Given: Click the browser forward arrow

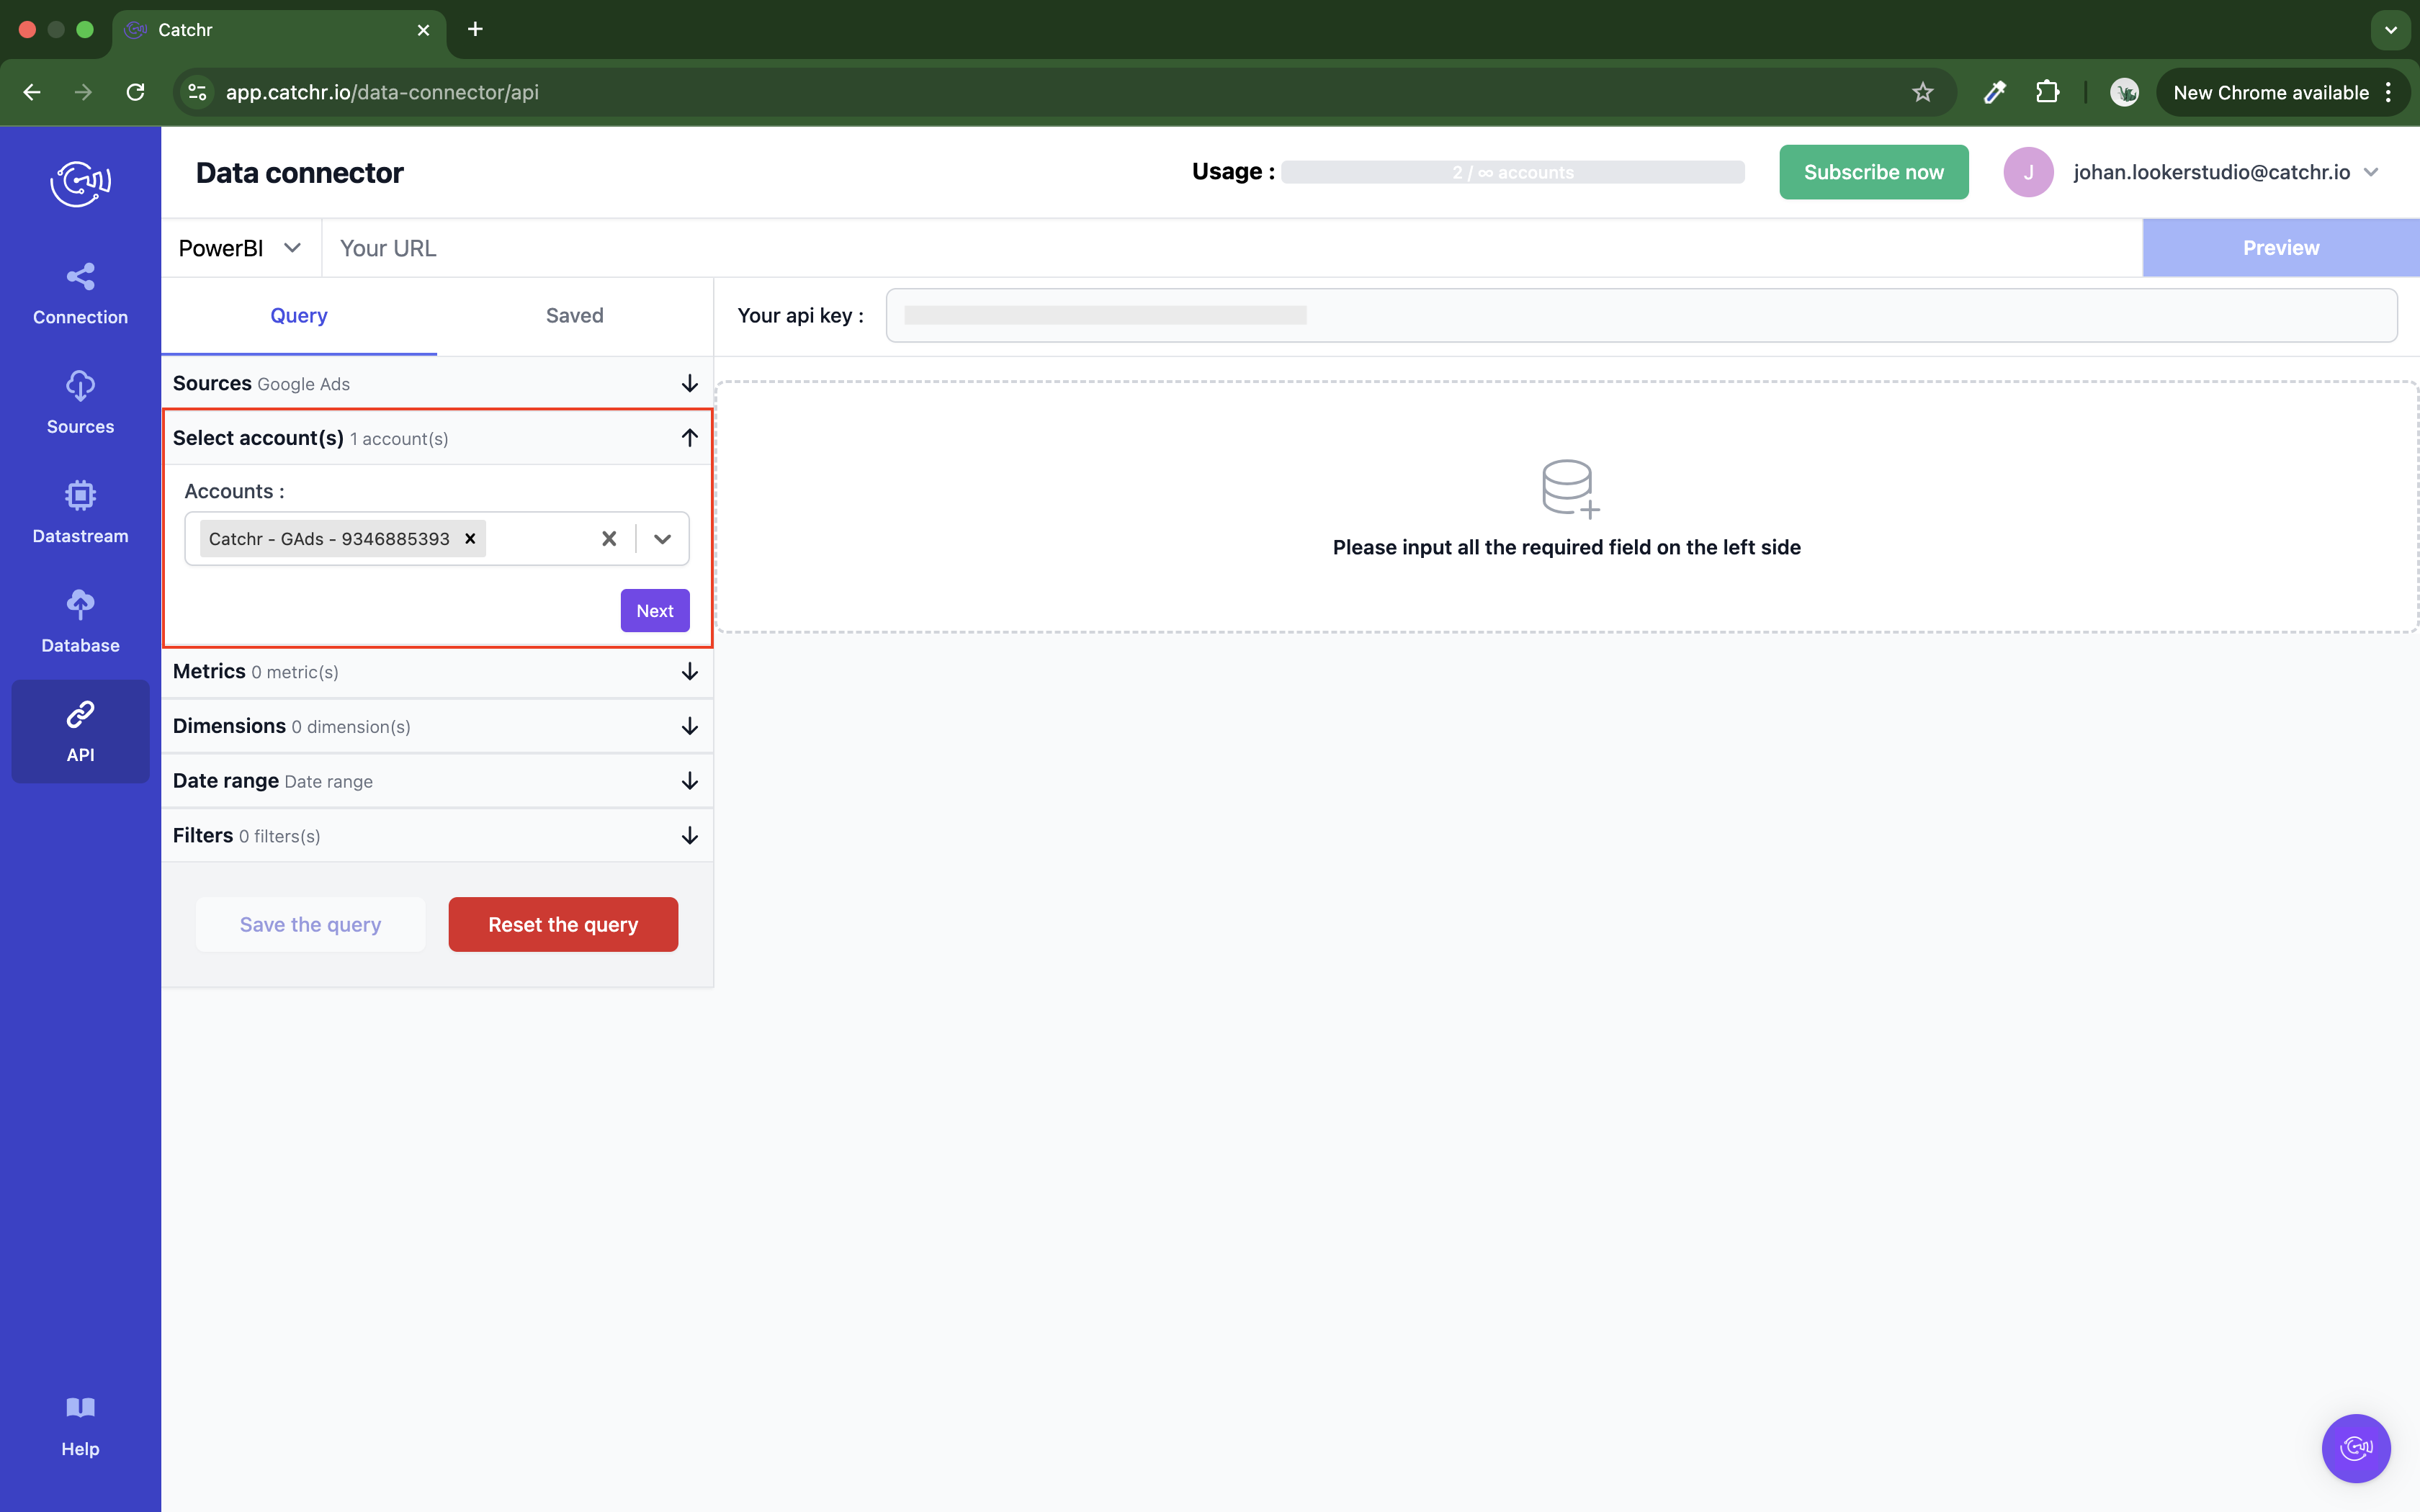Looking at the screenshot, I should click(x=84, y=92).
